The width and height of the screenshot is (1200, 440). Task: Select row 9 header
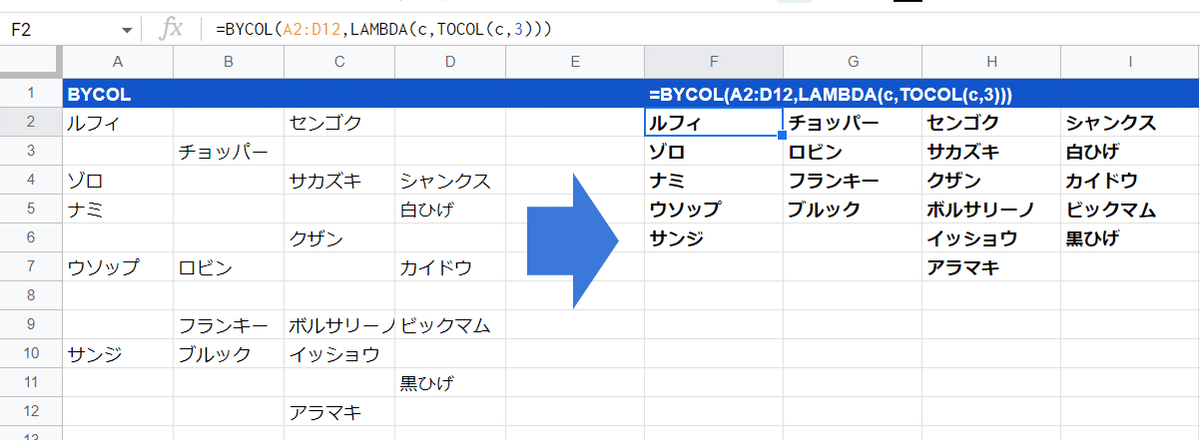tap(31, 326)
